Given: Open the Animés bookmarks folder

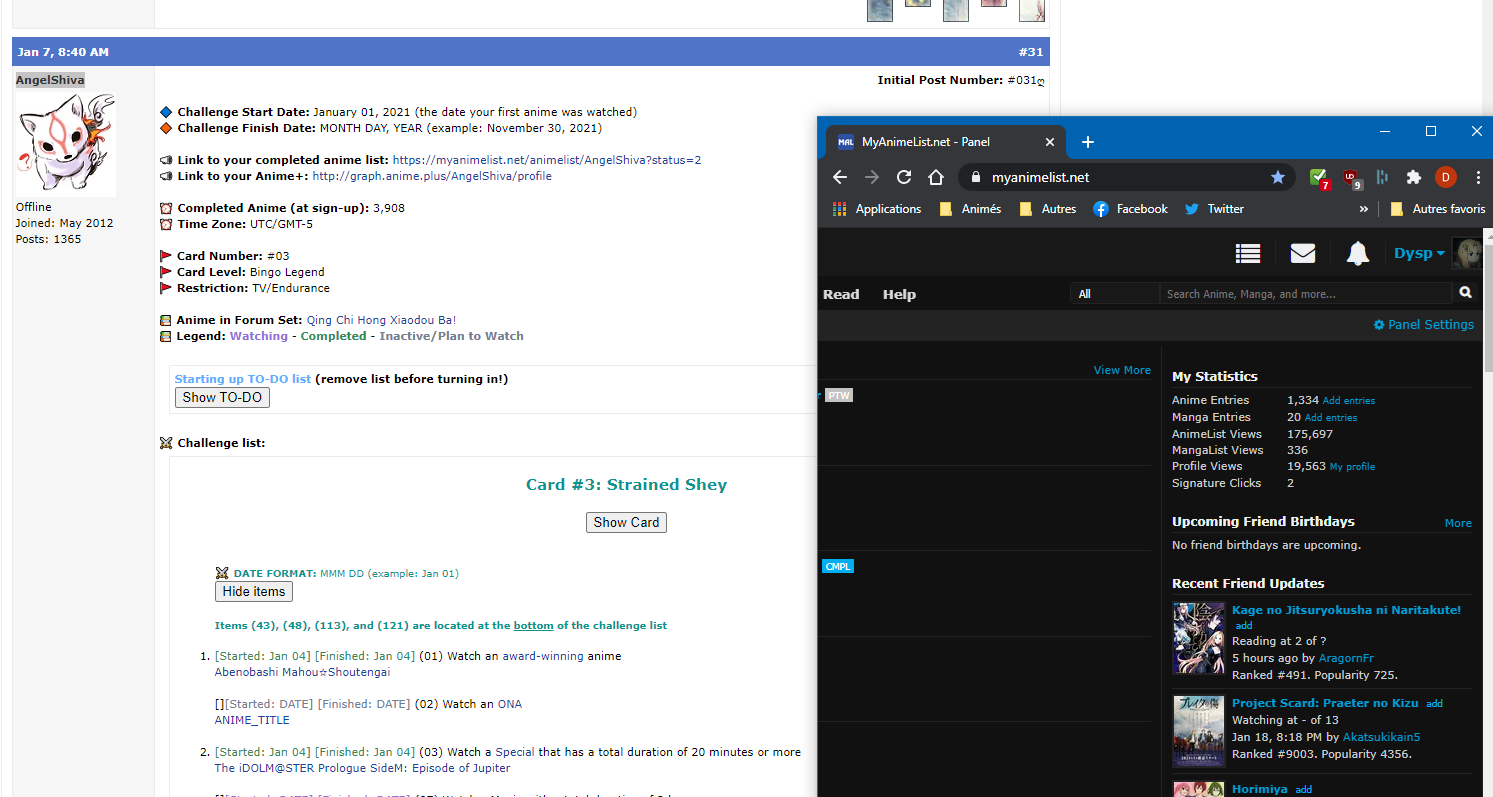Looking at the screenshot, I should coord(970,209).
